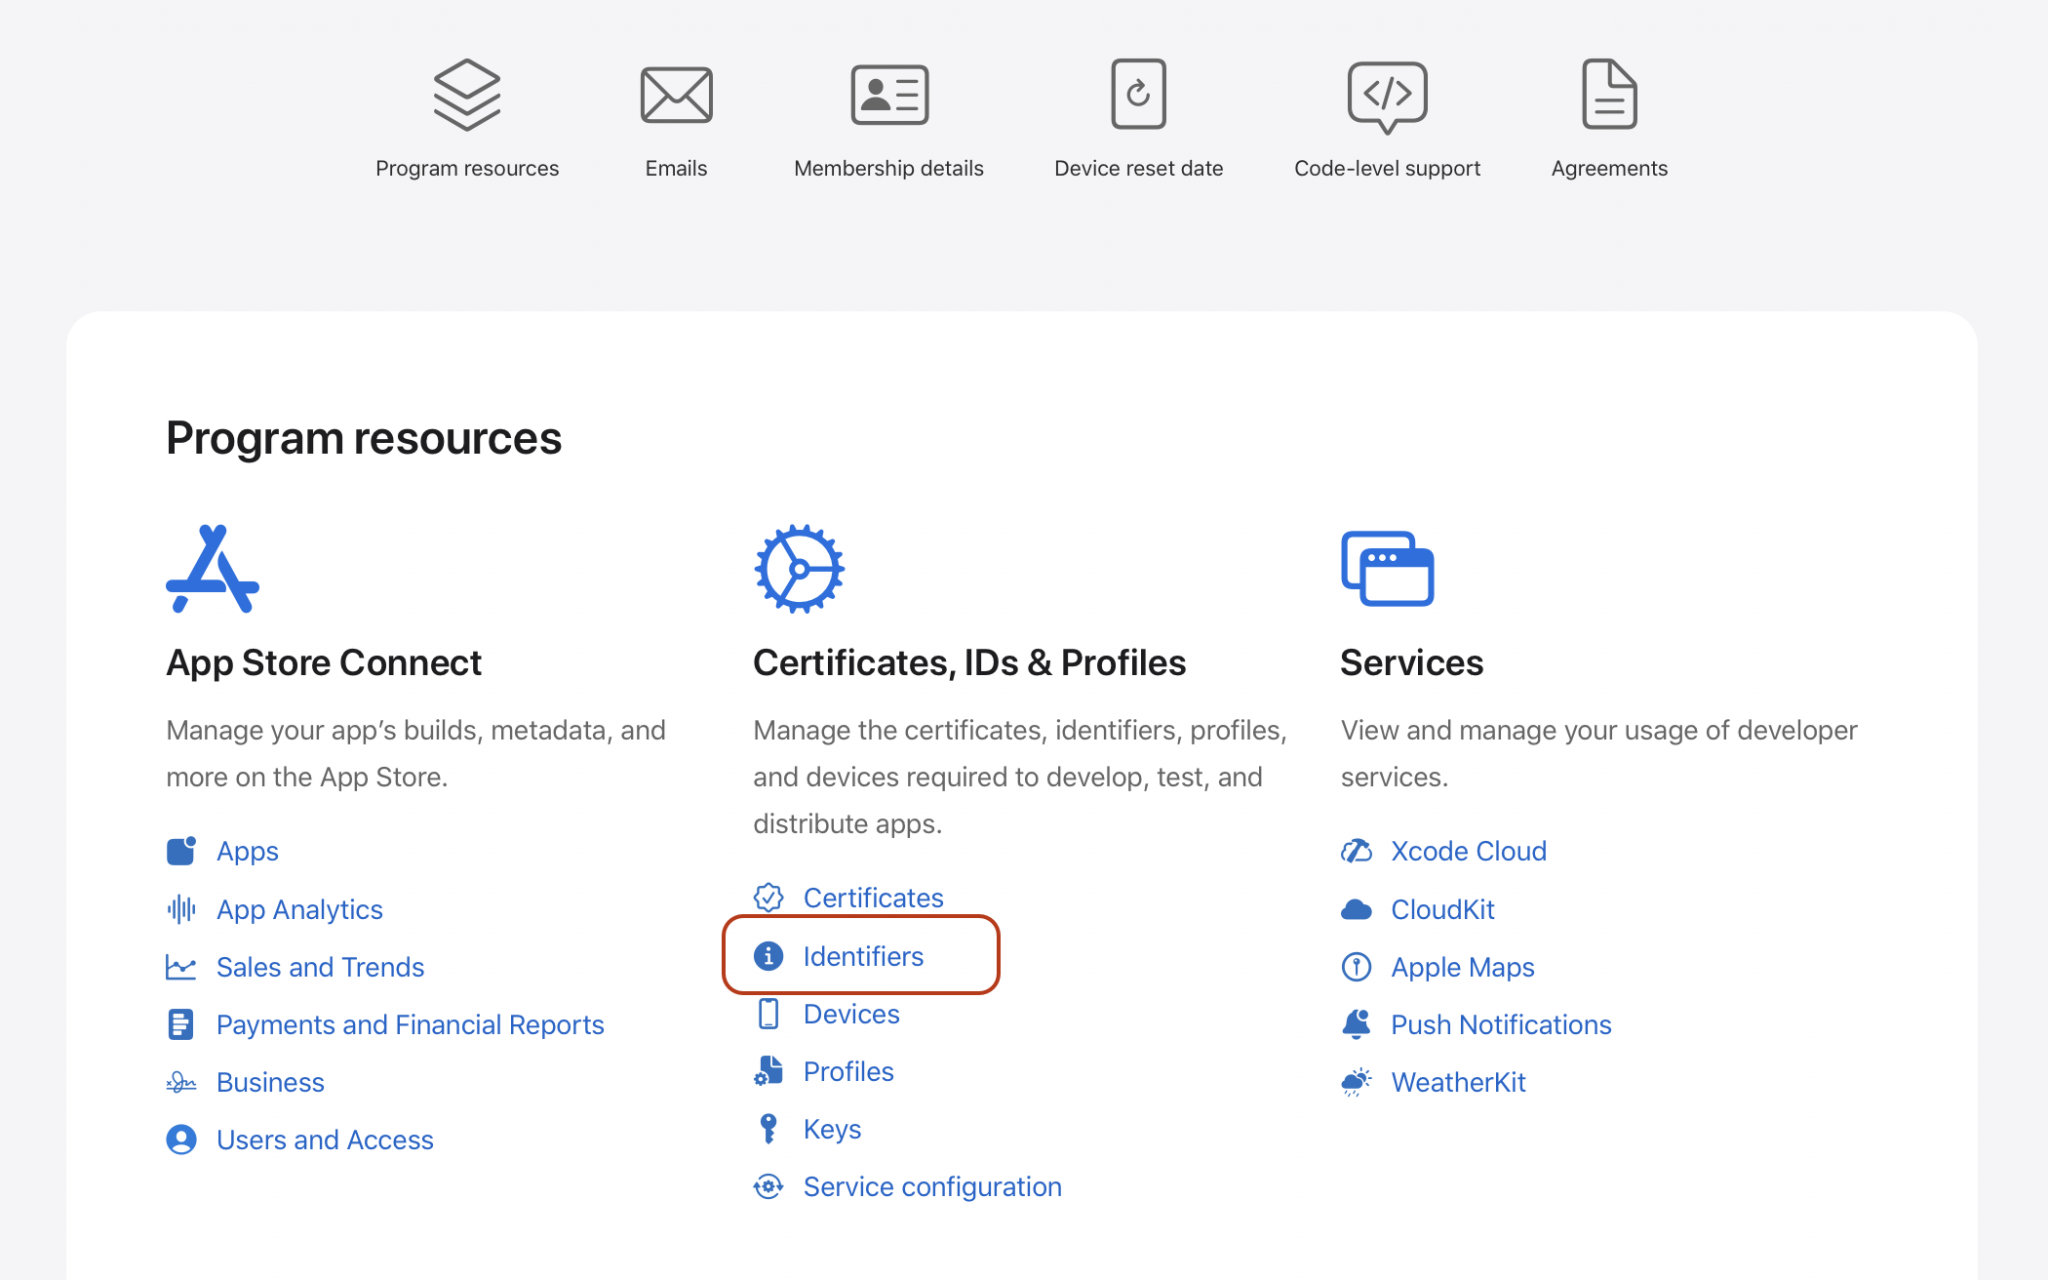Click the Membership details card icon
Screen dimensions: 2048x1280
[x=888, y=95]
